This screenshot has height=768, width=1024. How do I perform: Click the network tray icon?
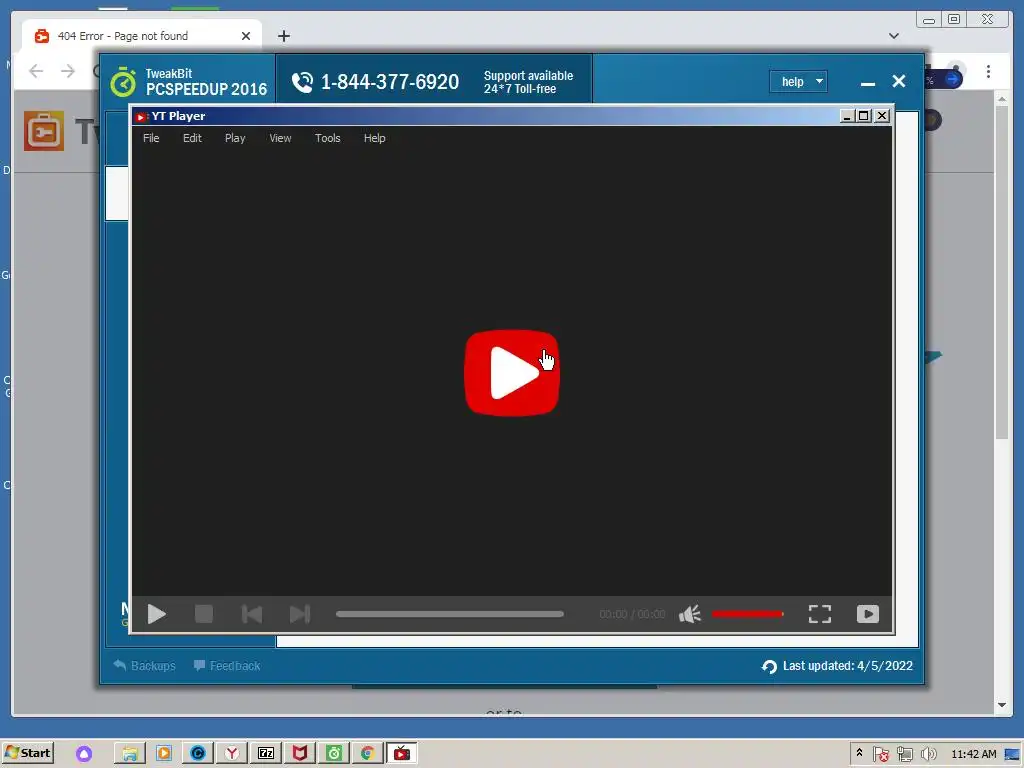[904, 754]
